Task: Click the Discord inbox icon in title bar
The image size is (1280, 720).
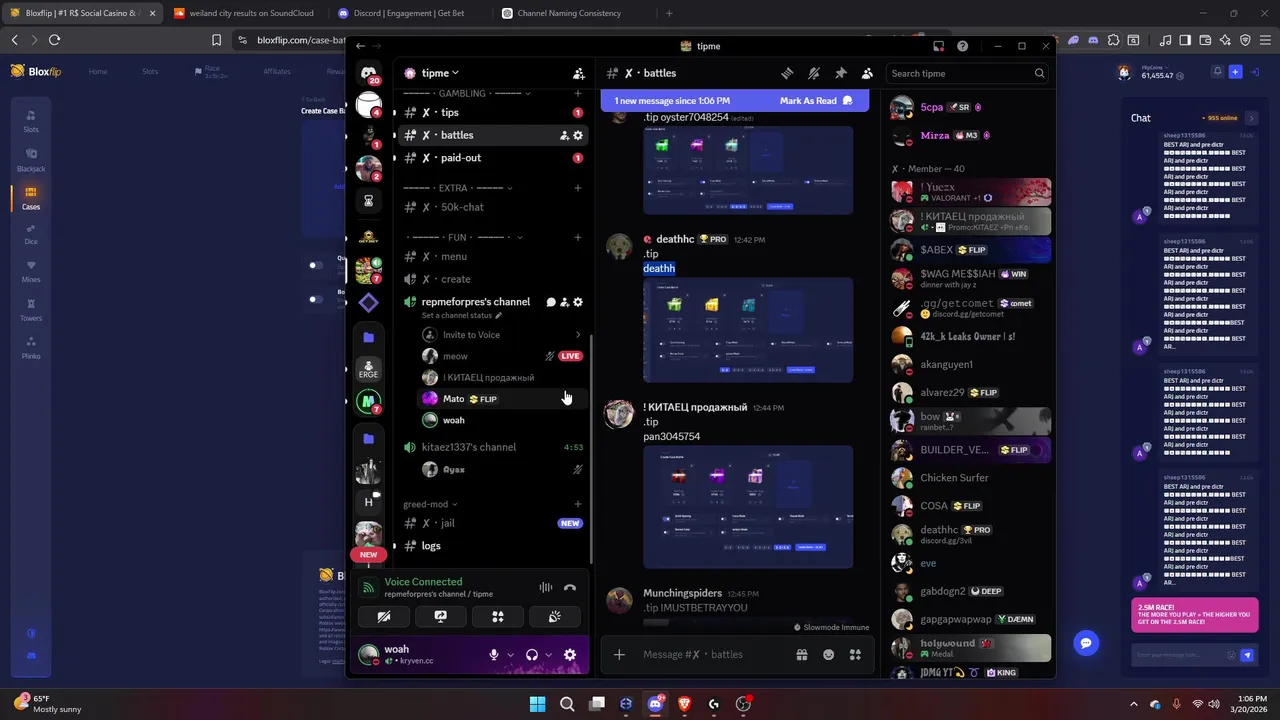Action: (x=938, y=46)
